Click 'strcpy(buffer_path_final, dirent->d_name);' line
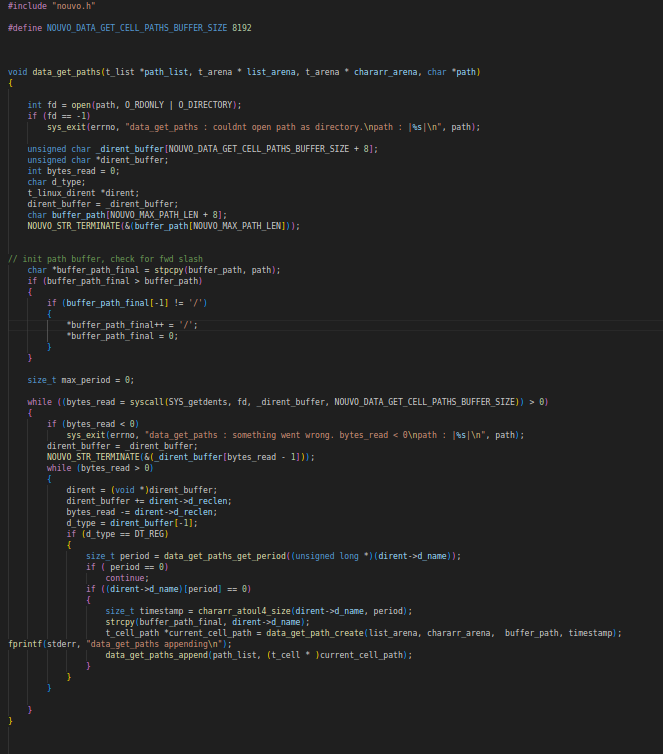This screenshot has height=754, width=663. click(208, 622)
